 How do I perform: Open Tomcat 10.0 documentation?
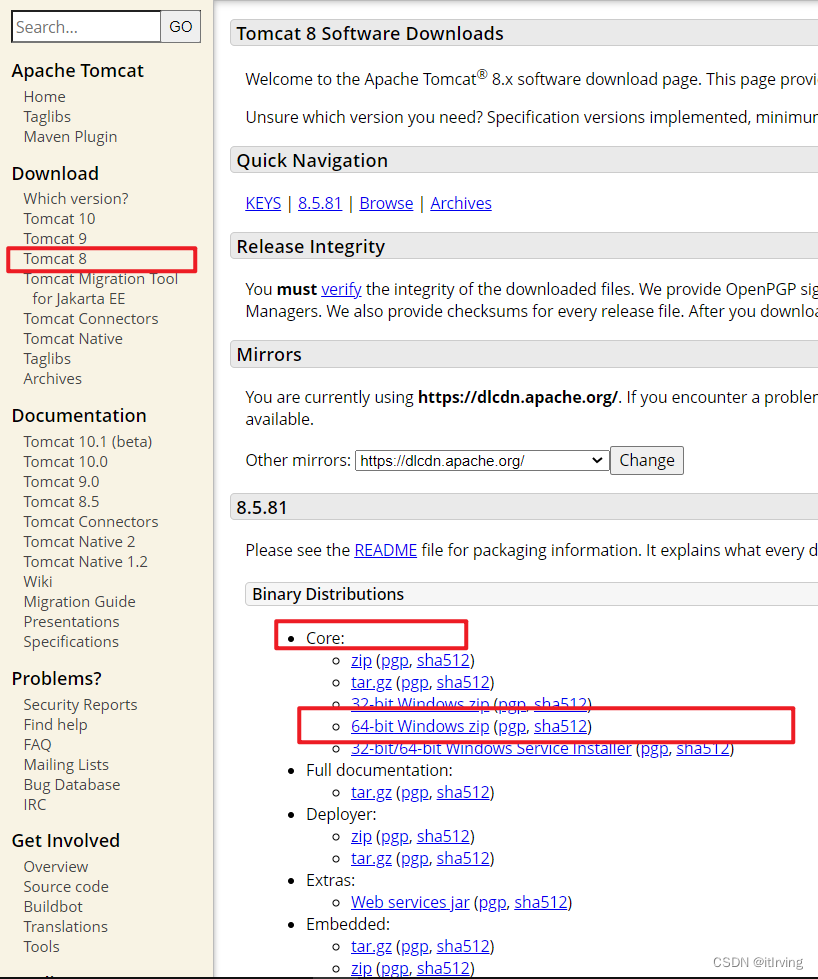point(66,461)
